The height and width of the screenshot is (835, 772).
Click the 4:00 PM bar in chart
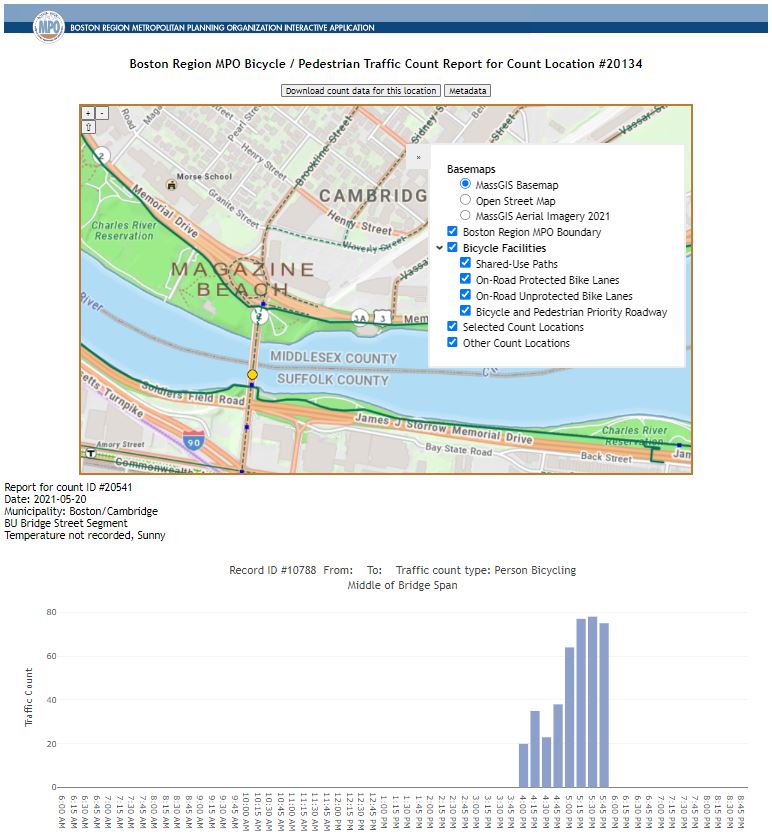click(523, 765)
